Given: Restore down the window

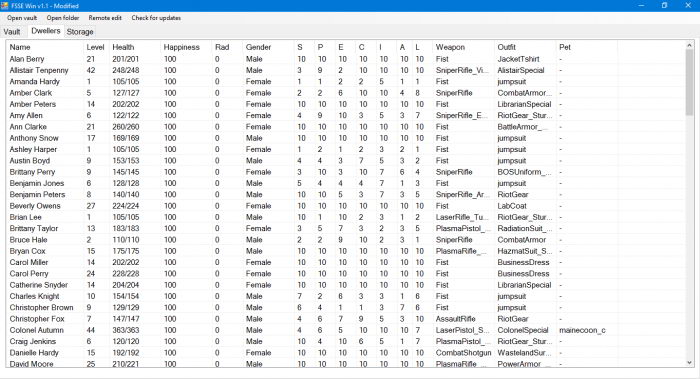Looking at the screenshot, I should pos(664,5).
